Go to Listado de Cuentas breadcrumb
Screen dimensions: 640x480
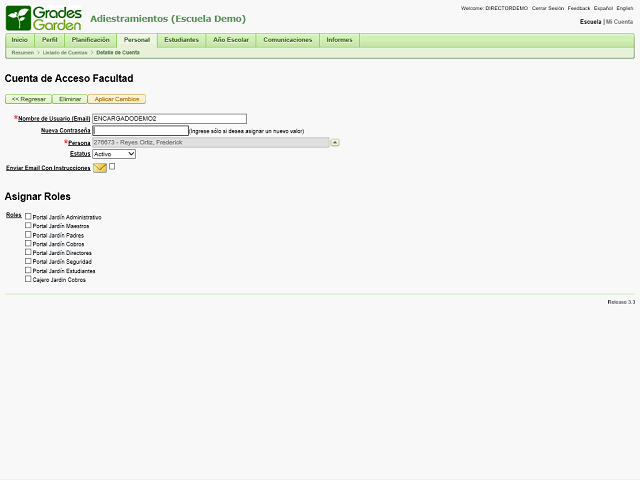click(x=65, y=53)
